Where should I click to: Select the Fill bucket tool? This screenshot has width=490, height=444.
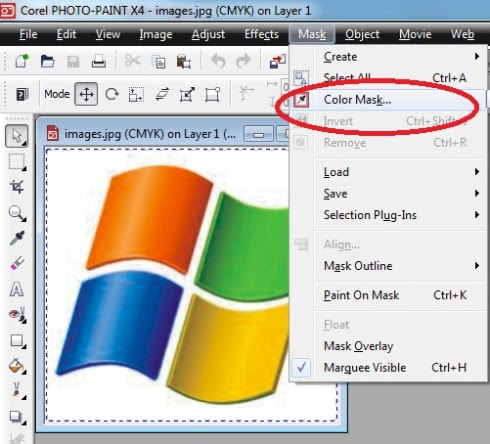coord(17,366)
